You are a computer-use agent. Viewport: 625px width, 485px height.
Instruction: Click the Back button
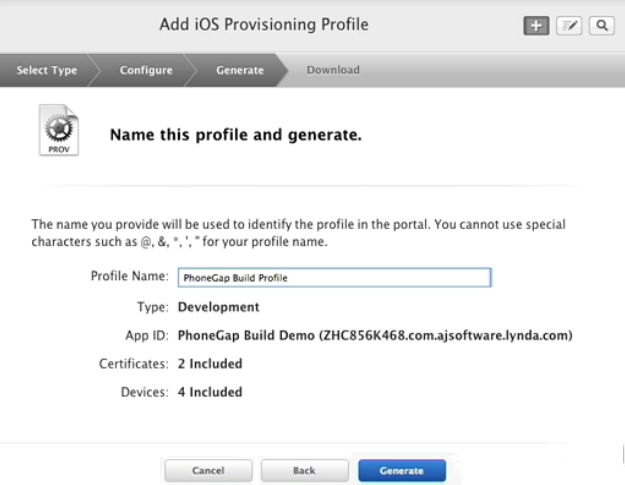(x=305, y=471)
